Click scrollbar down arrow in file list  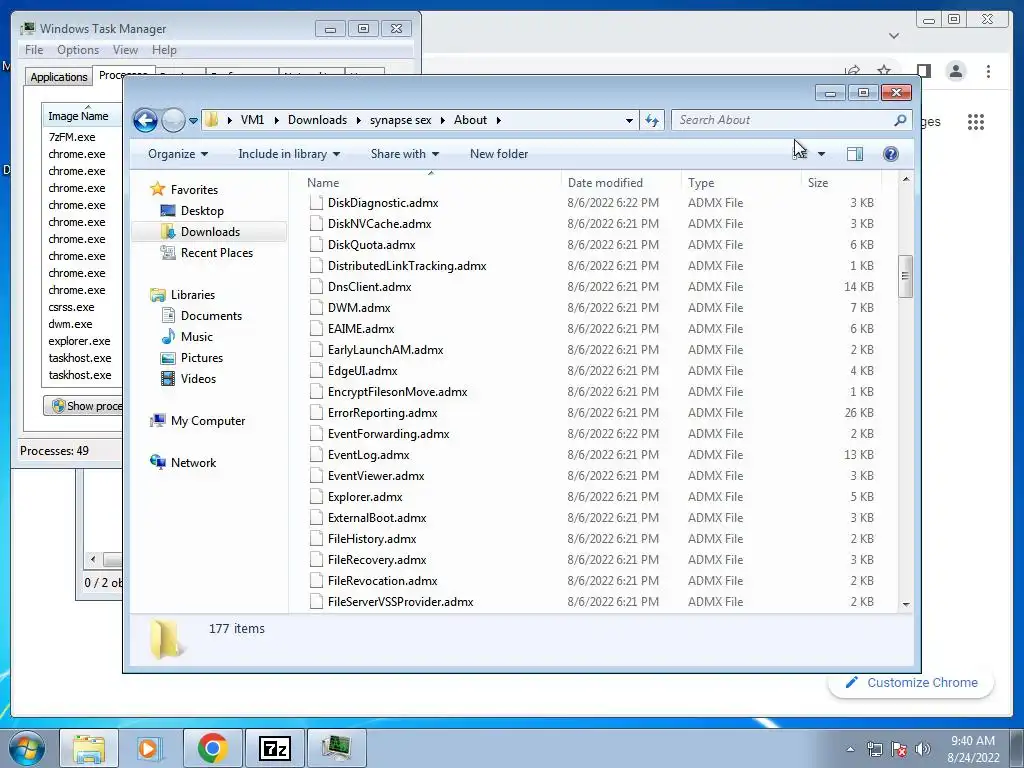coord(906,604)
